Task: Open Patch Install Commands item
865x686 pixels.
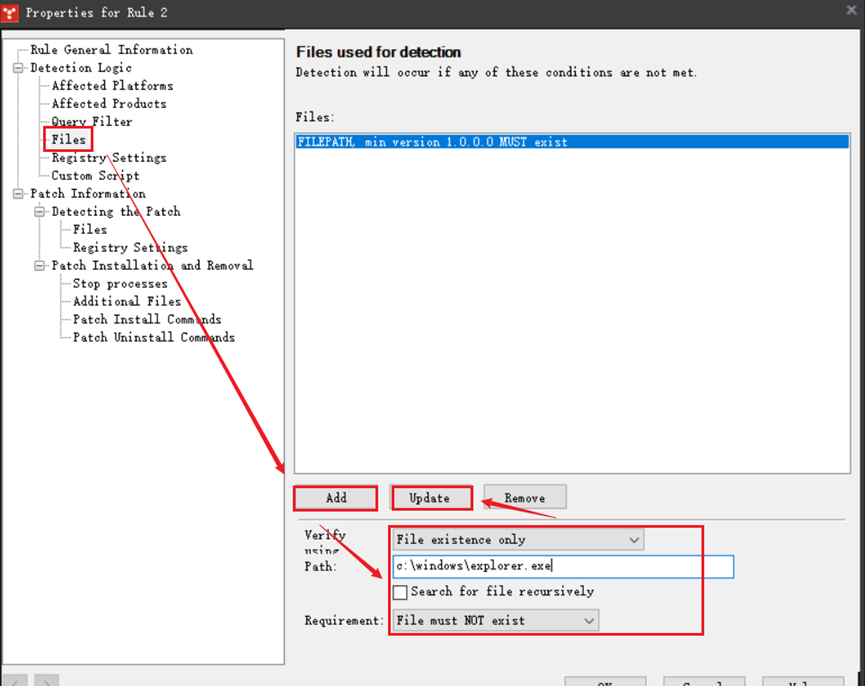Action: (x=147, y=320)
